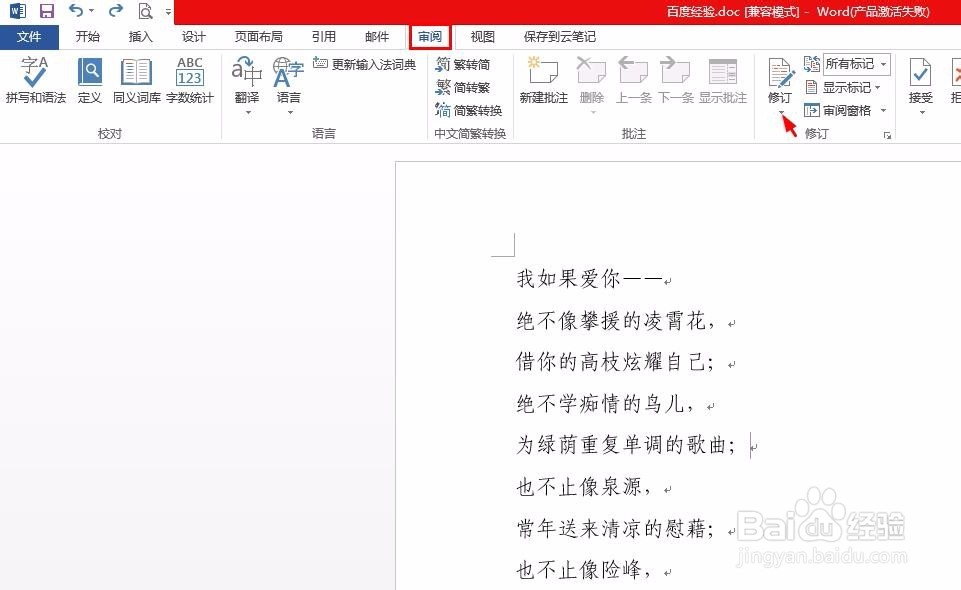Click 繁转简 conversion button
The image size is (961, 590).
click(463, 64)
